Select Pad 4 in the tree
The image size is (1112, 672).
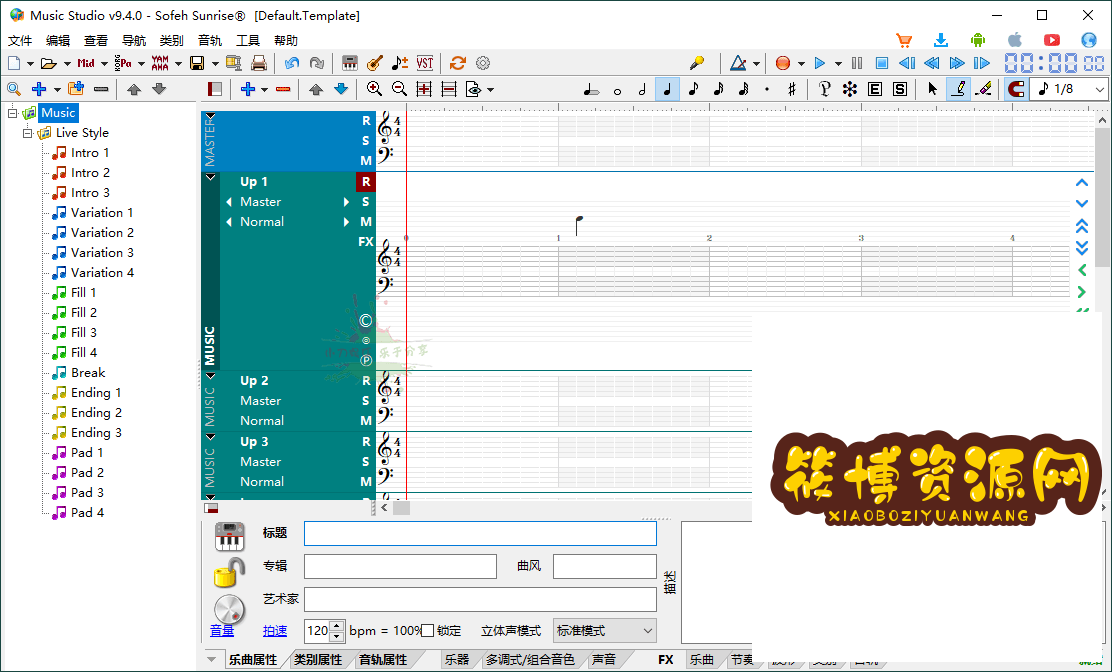[x=87, y=513]
